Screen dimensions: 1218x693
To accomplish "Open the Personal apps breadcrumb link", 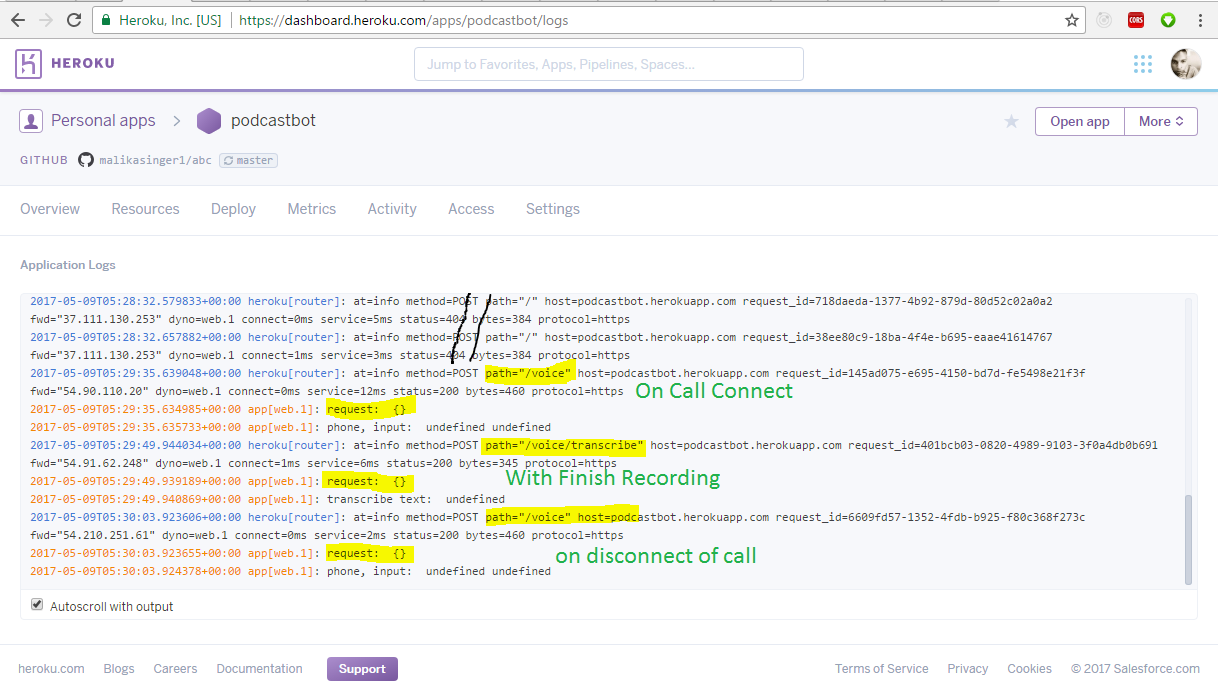I will coord(103,121).
